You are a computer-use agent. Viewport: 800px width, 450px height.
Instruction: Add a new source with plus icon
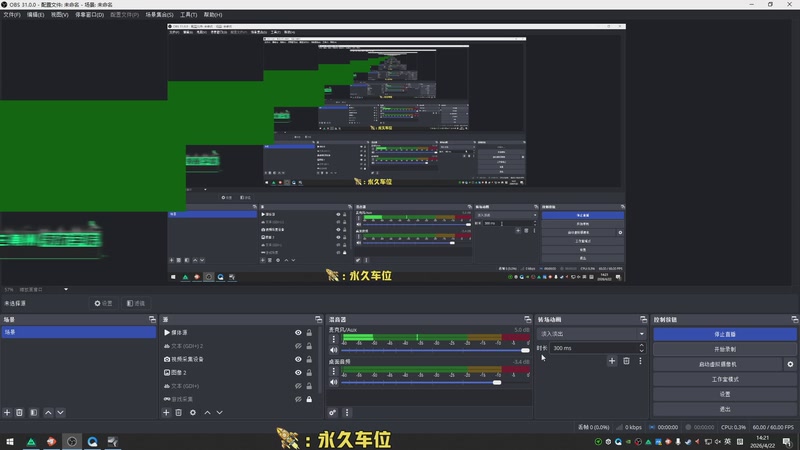[166, 412]
